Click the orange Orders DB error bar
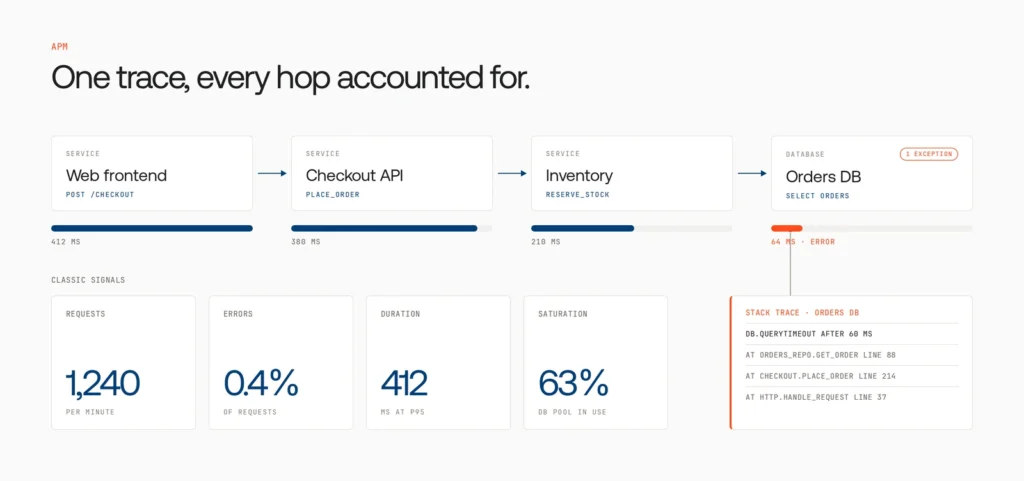The width and height of the screenshot is (1024, 481). [x=786, y=228]
